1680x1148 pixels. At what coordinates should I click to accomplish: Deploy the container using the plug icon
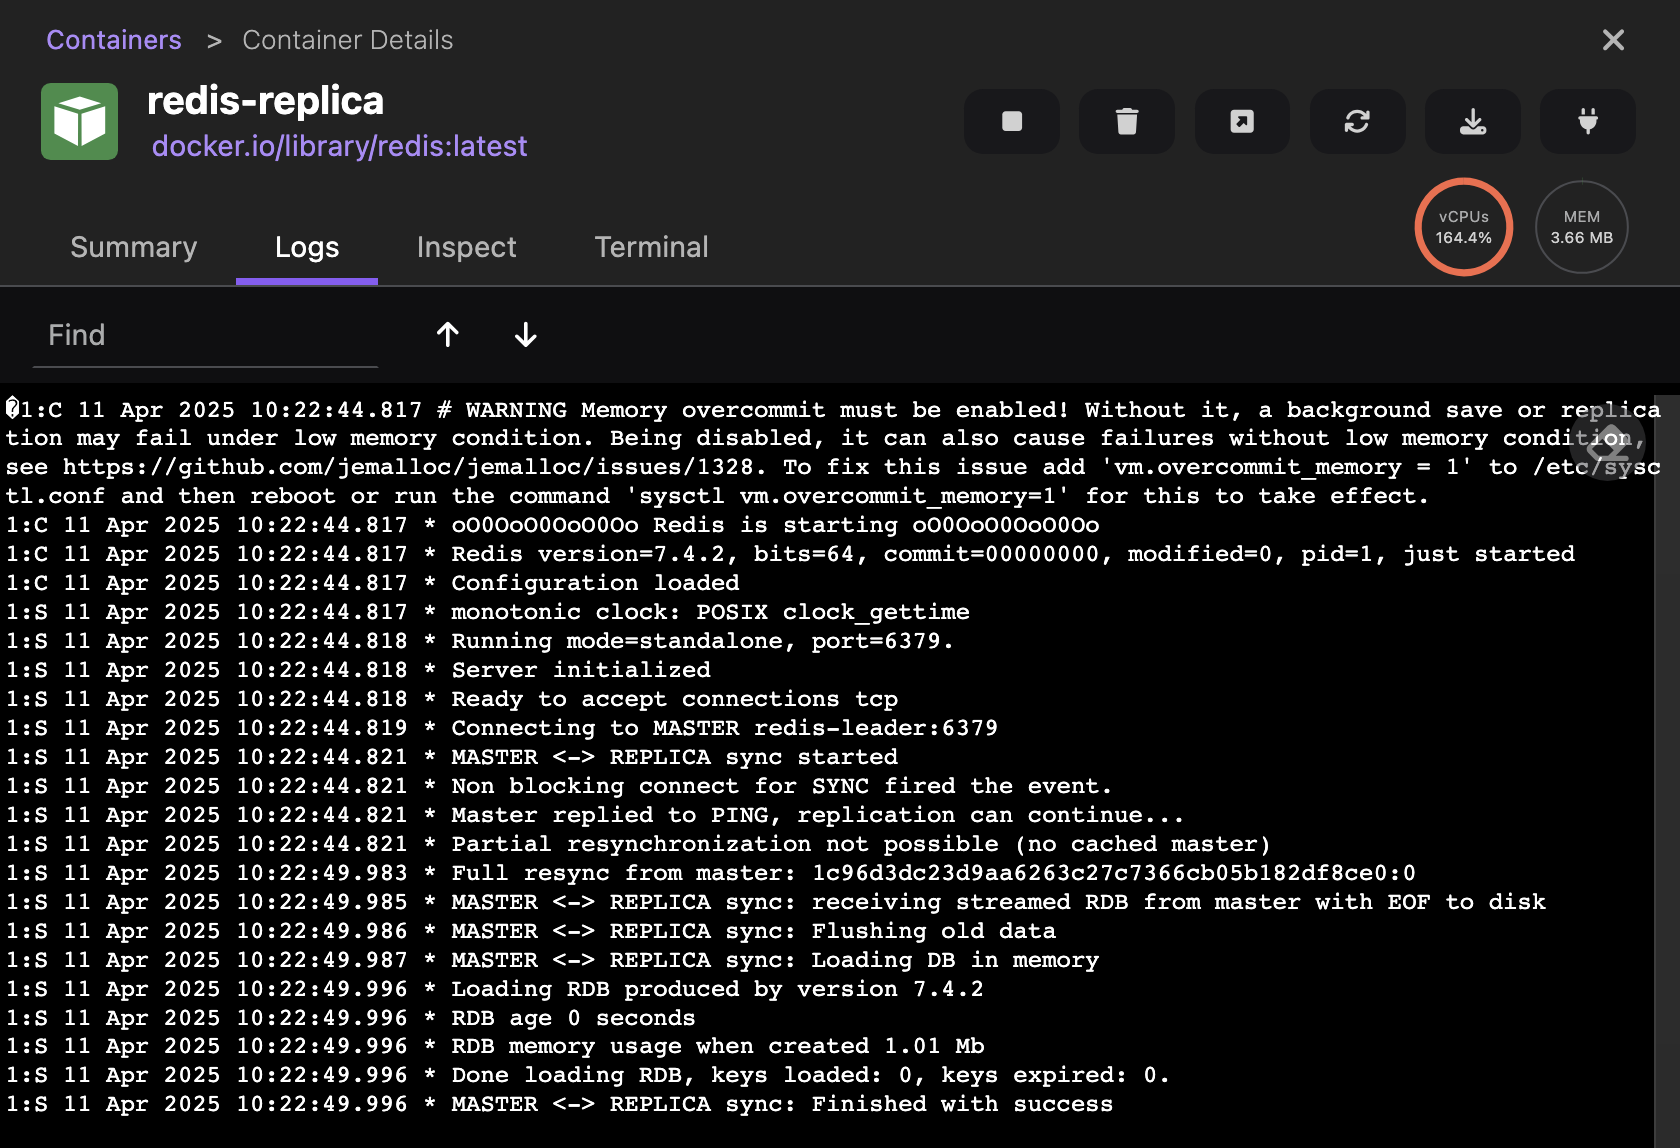[x=1587, y=121]
